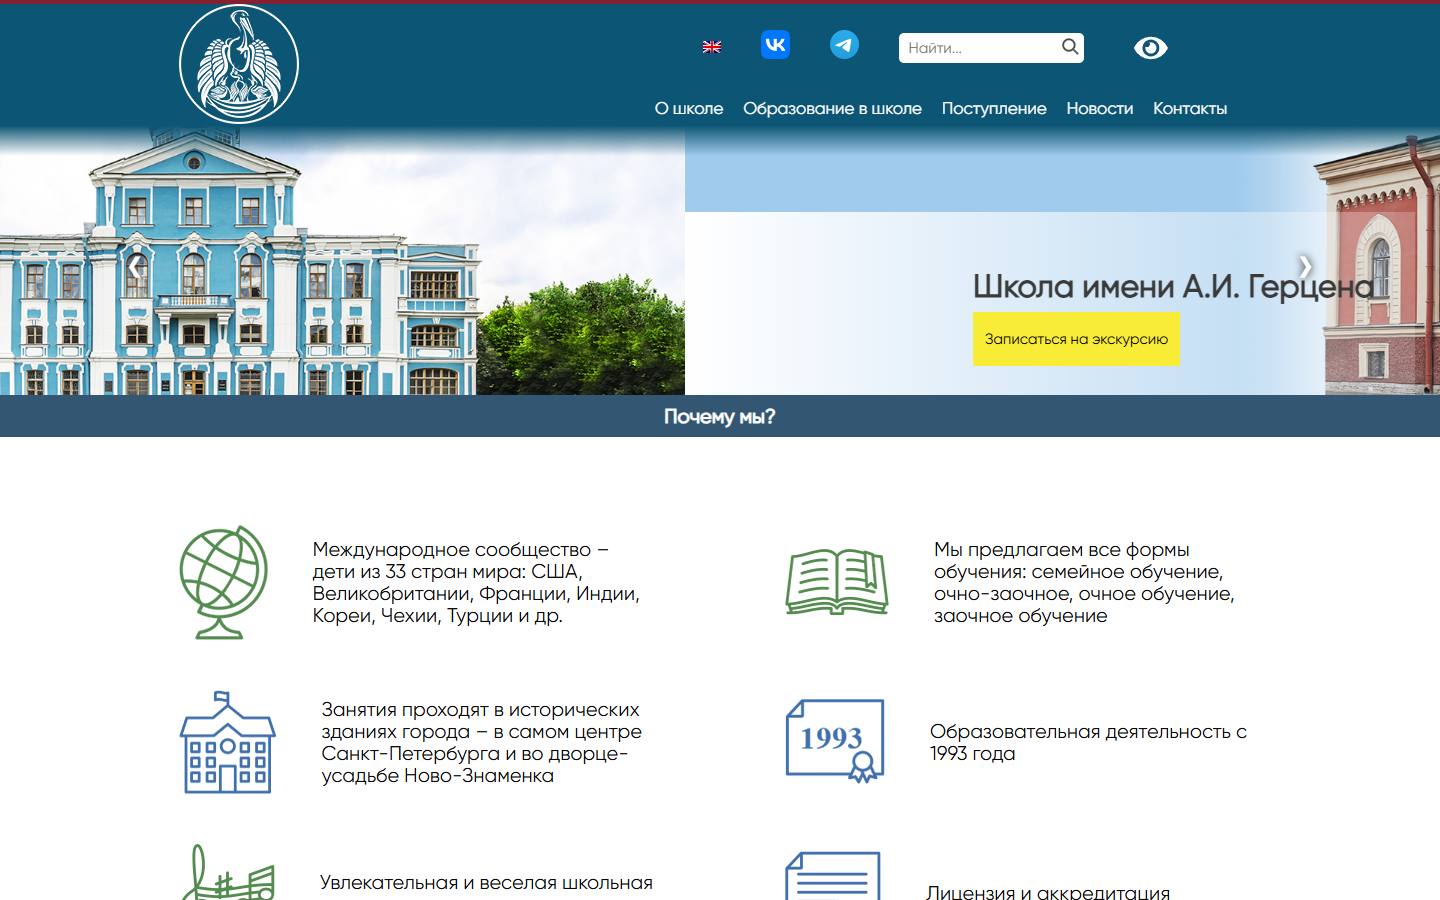Click the green open book icon

tap(837, 581)
